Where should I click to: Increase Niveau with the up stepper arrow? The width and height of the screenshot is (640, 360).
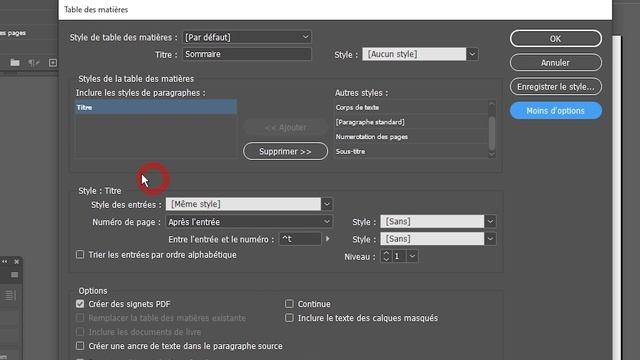click(386, 253)
